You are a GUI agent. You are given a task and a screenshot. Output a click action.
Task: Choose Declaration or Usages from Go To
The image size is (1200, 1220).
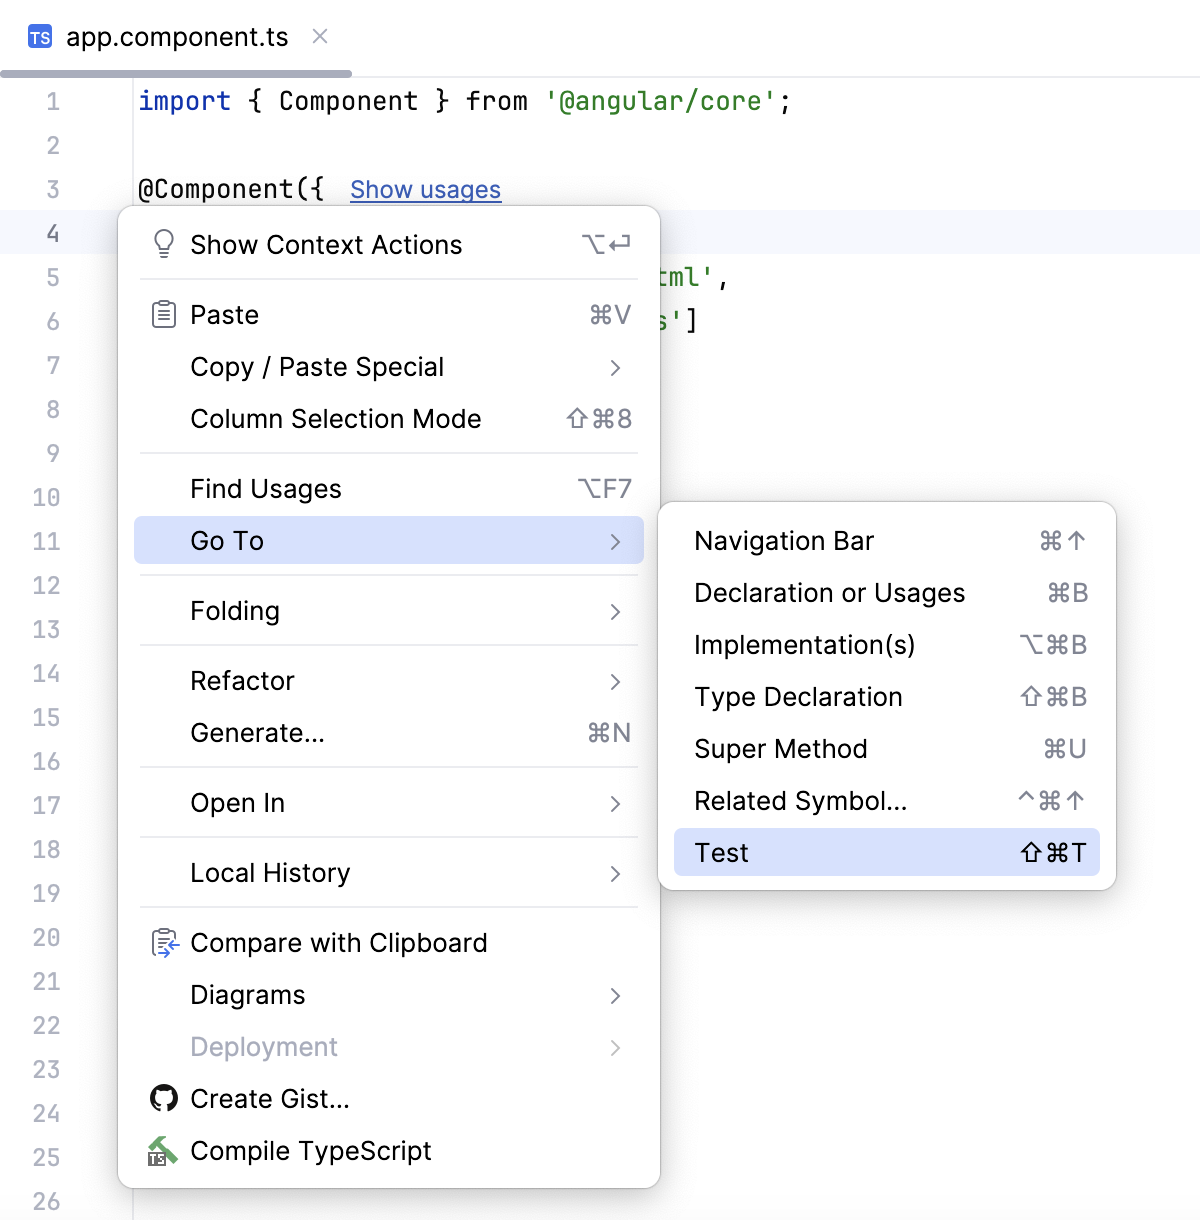829,592
